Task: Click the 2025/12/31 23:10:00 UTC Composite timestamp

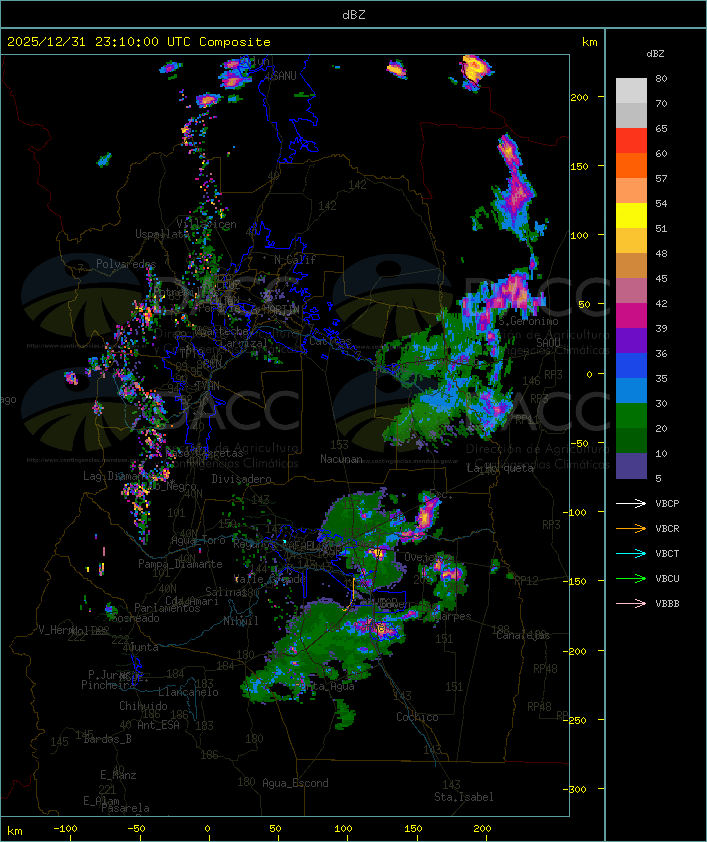Action: (x=139, y=42)
